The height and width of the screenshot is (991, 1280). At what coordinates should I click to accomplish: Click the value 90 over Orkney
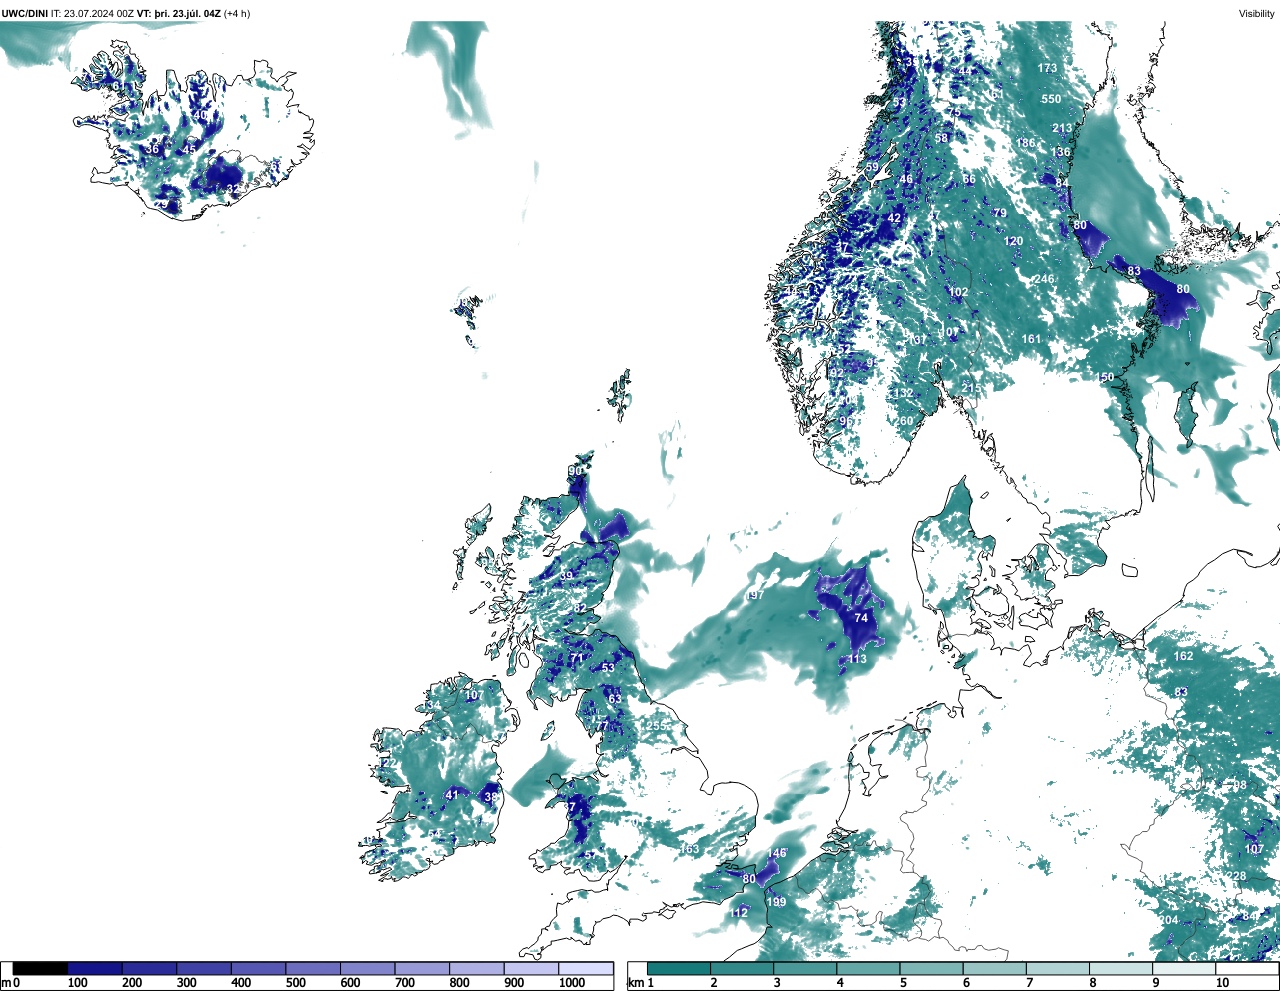(575, 471)
